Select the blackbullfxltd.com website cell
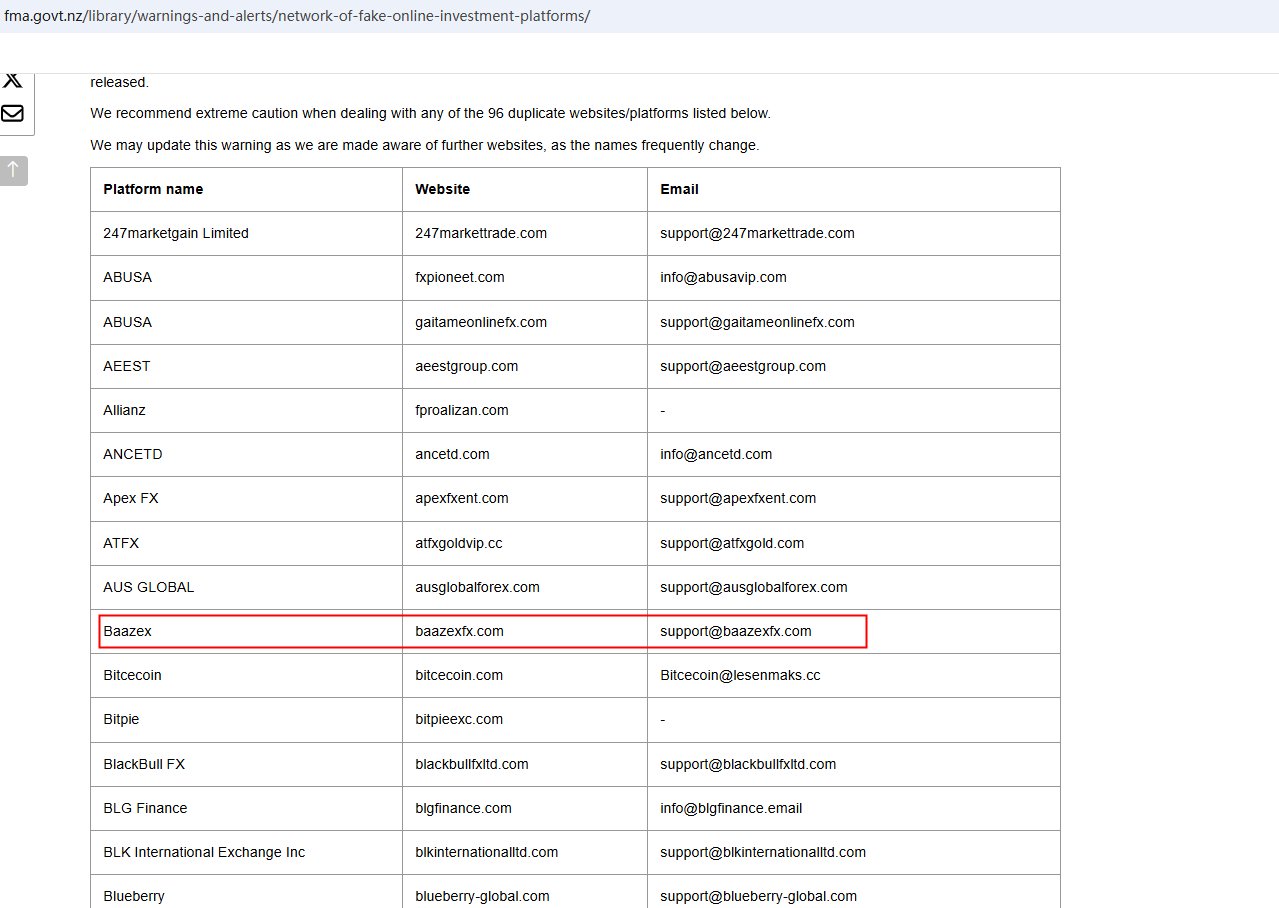The width and height of the screenshot is (1279, 908). (471, 764)
